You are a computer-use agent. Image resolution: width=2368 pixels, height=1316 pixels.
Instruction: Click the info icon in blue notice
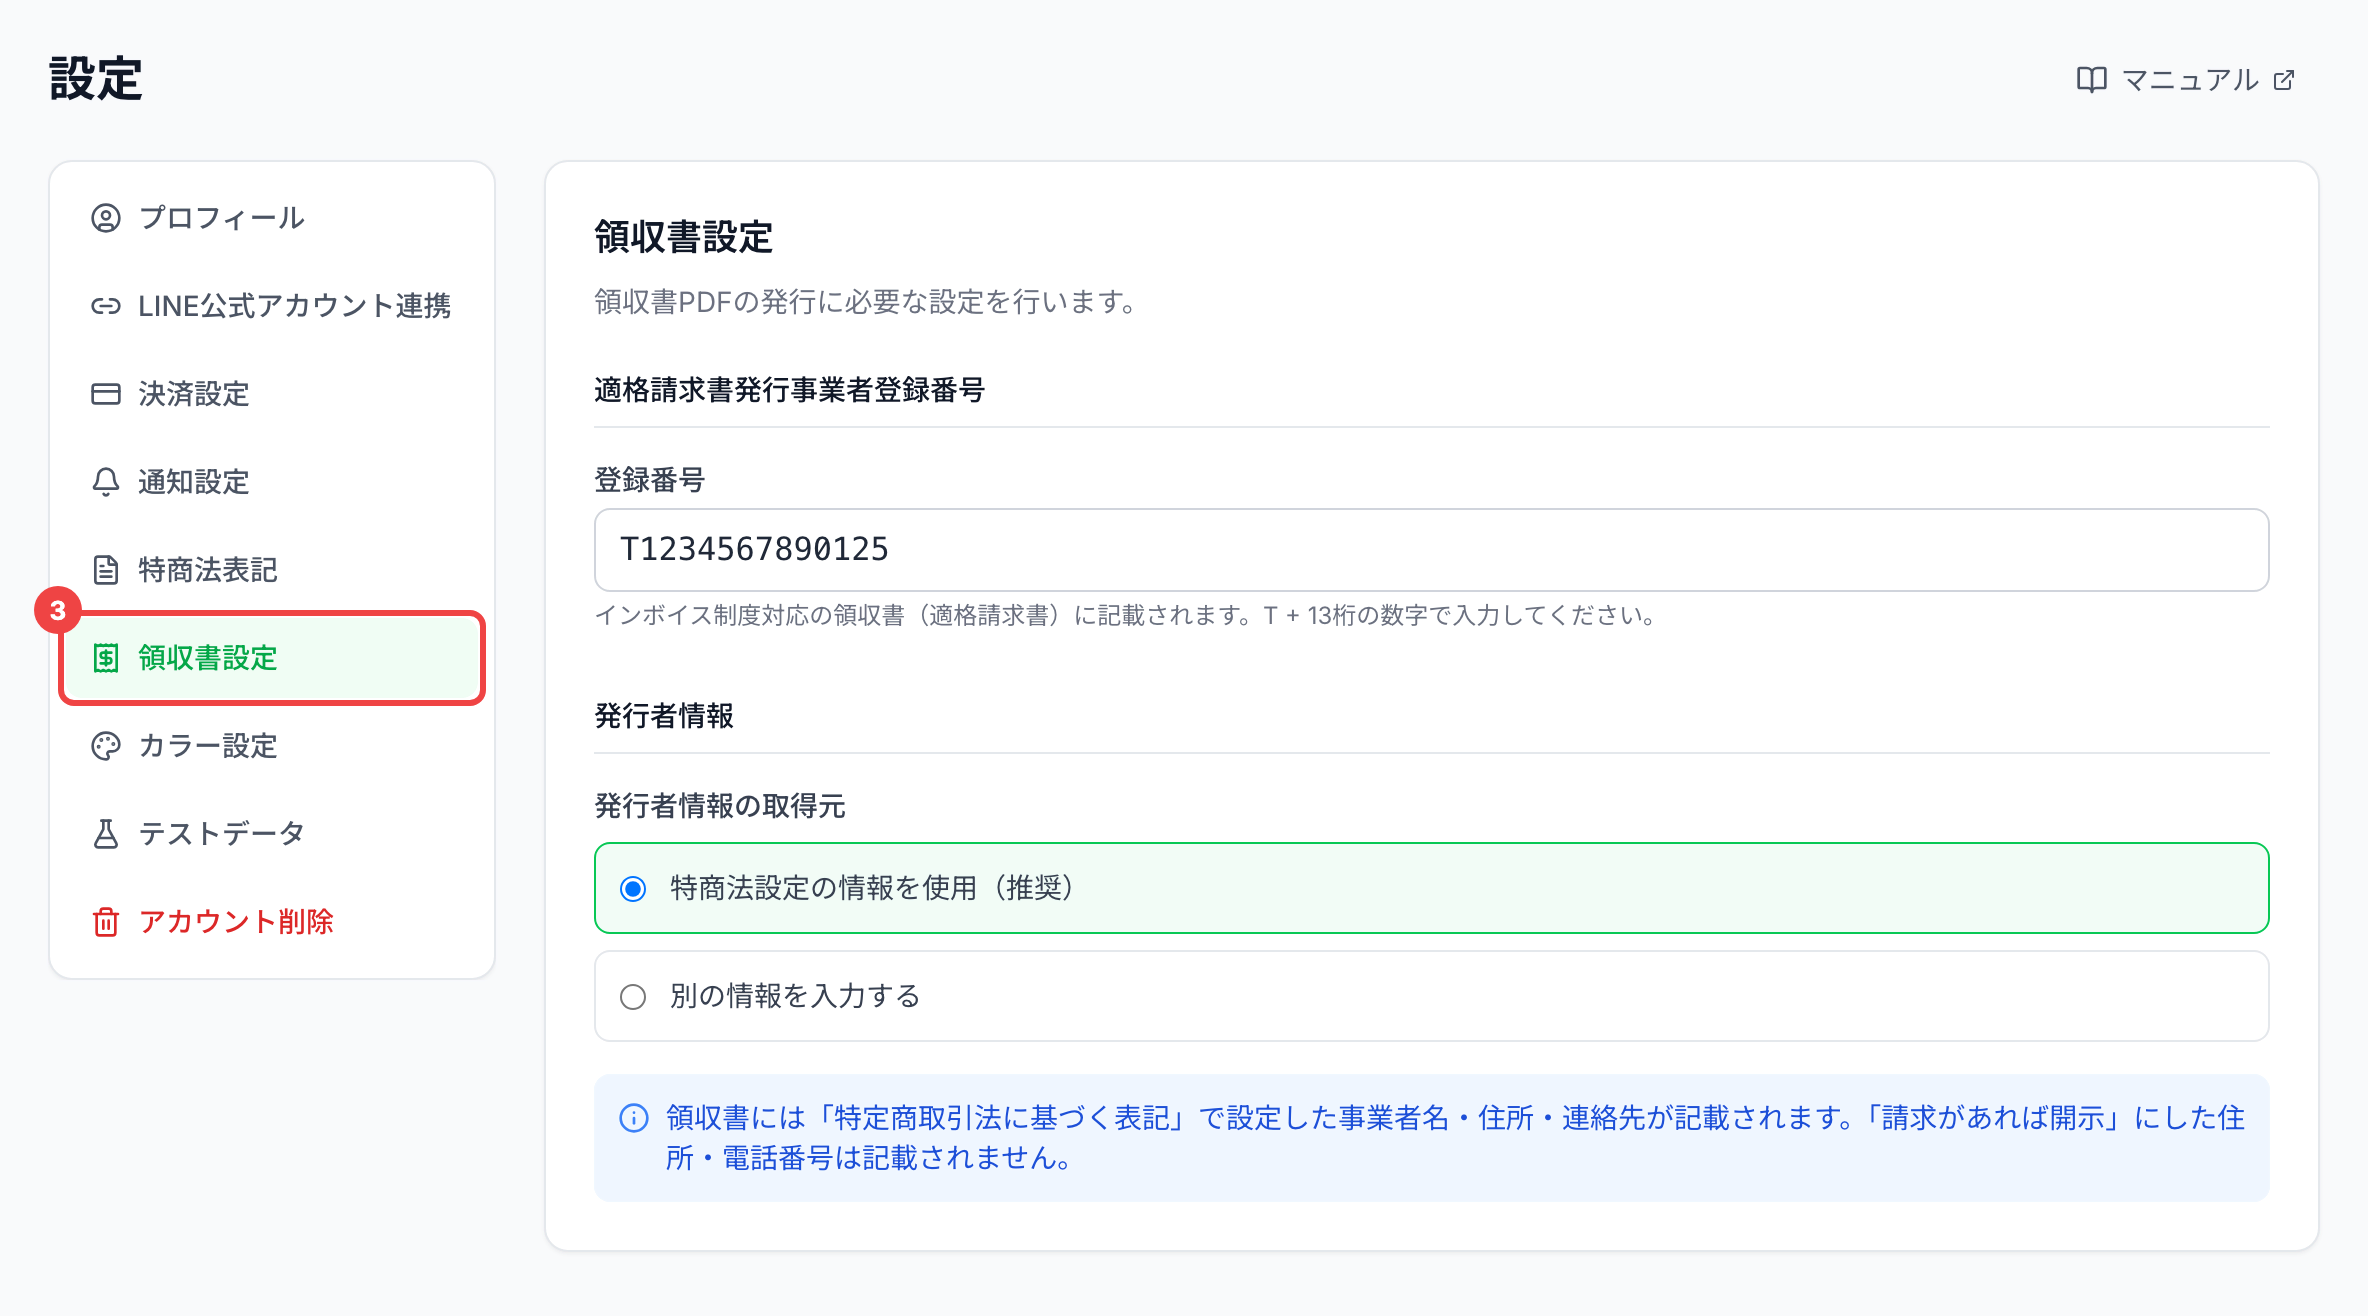pos(634,1118)
